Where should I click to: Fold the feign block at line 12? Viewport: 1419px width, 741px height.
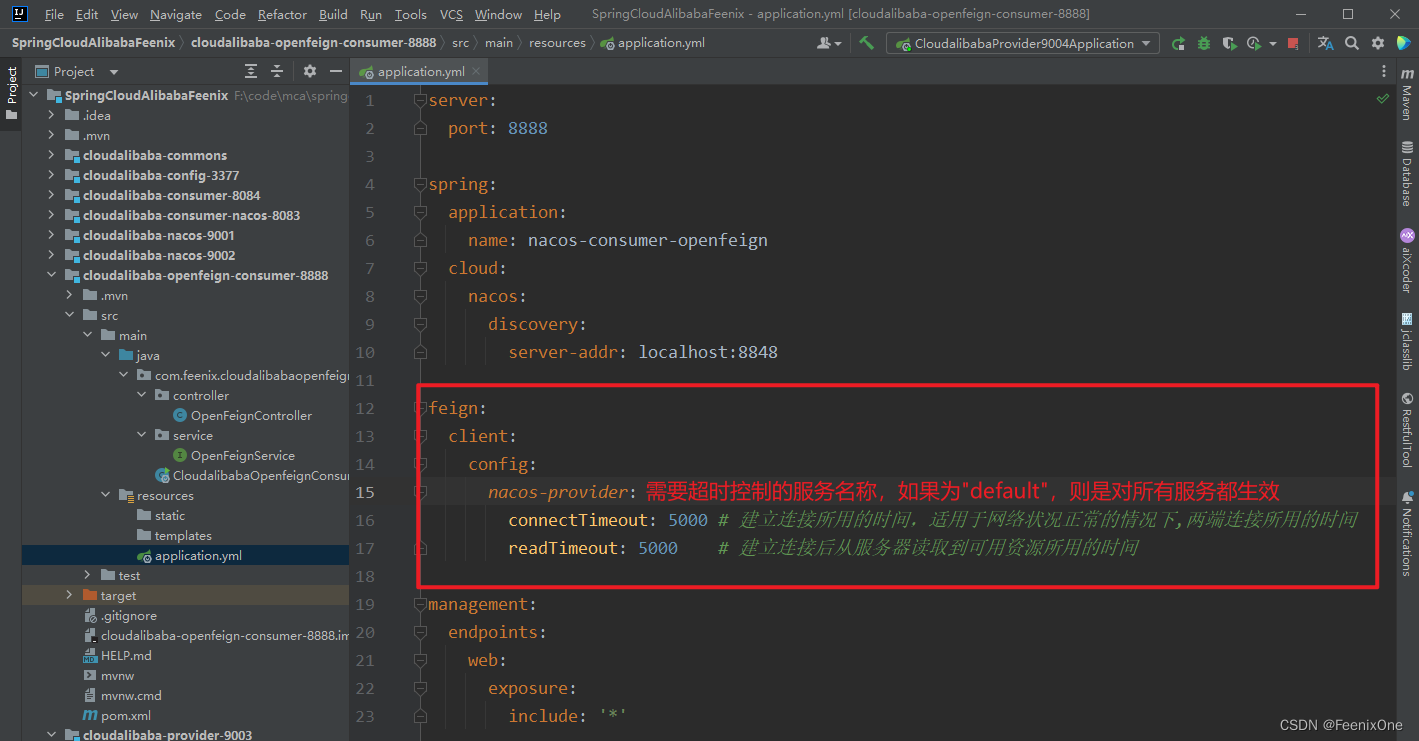(421, 408)
